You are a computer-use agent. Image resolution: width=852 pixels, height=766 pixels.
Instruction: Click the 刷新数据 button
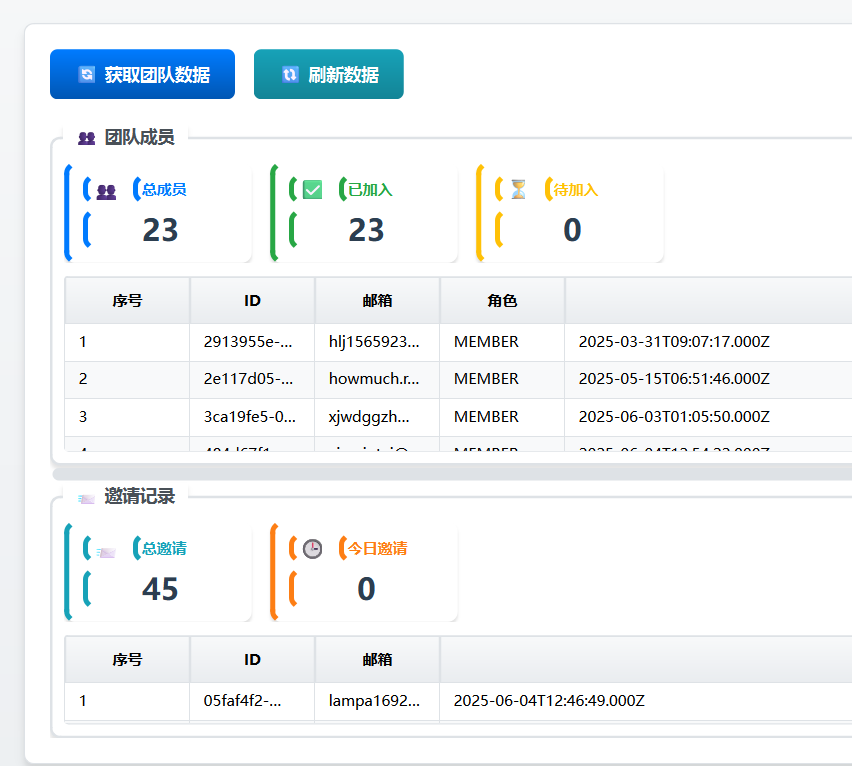[x=329, y=74]
